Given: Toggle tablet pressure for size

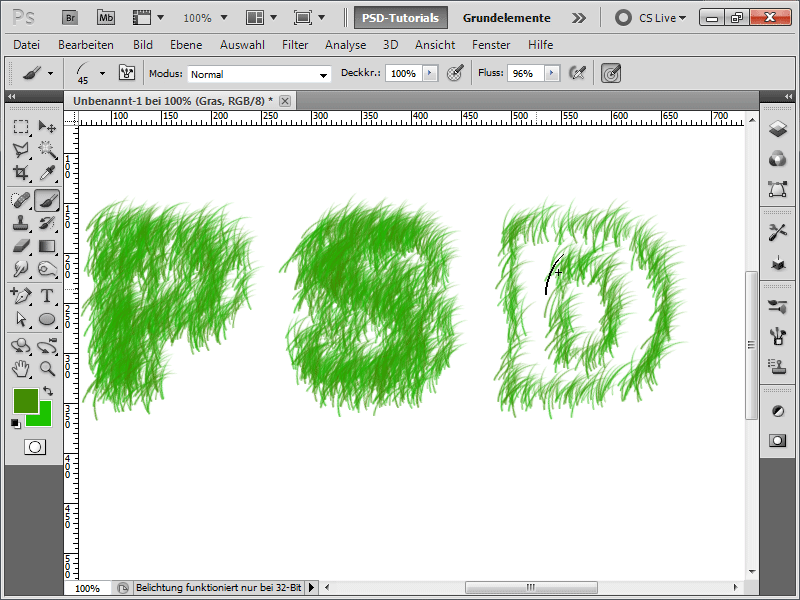Looking at the screenshot, I should click(611, 73).
